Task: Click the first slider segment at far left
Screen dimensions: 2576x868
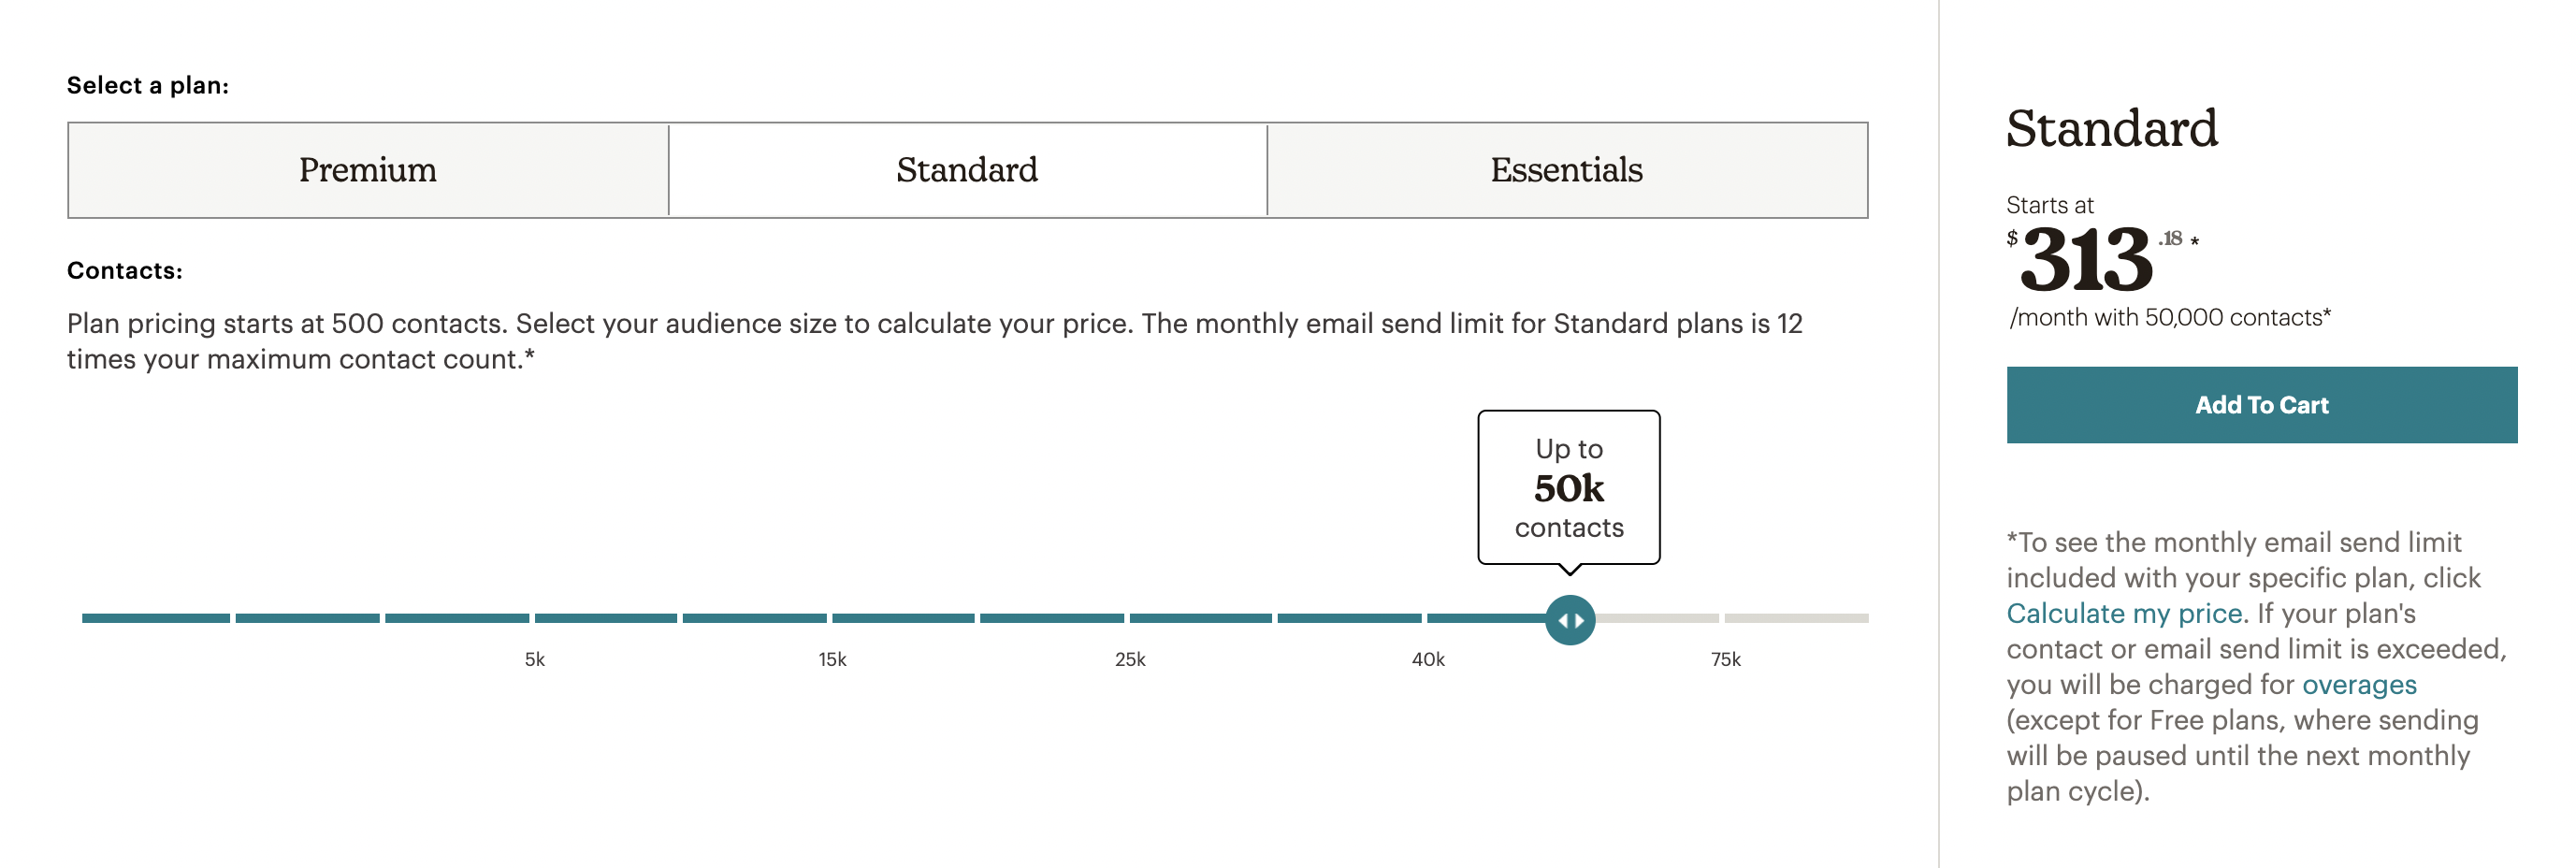Action: click(156, 618)
